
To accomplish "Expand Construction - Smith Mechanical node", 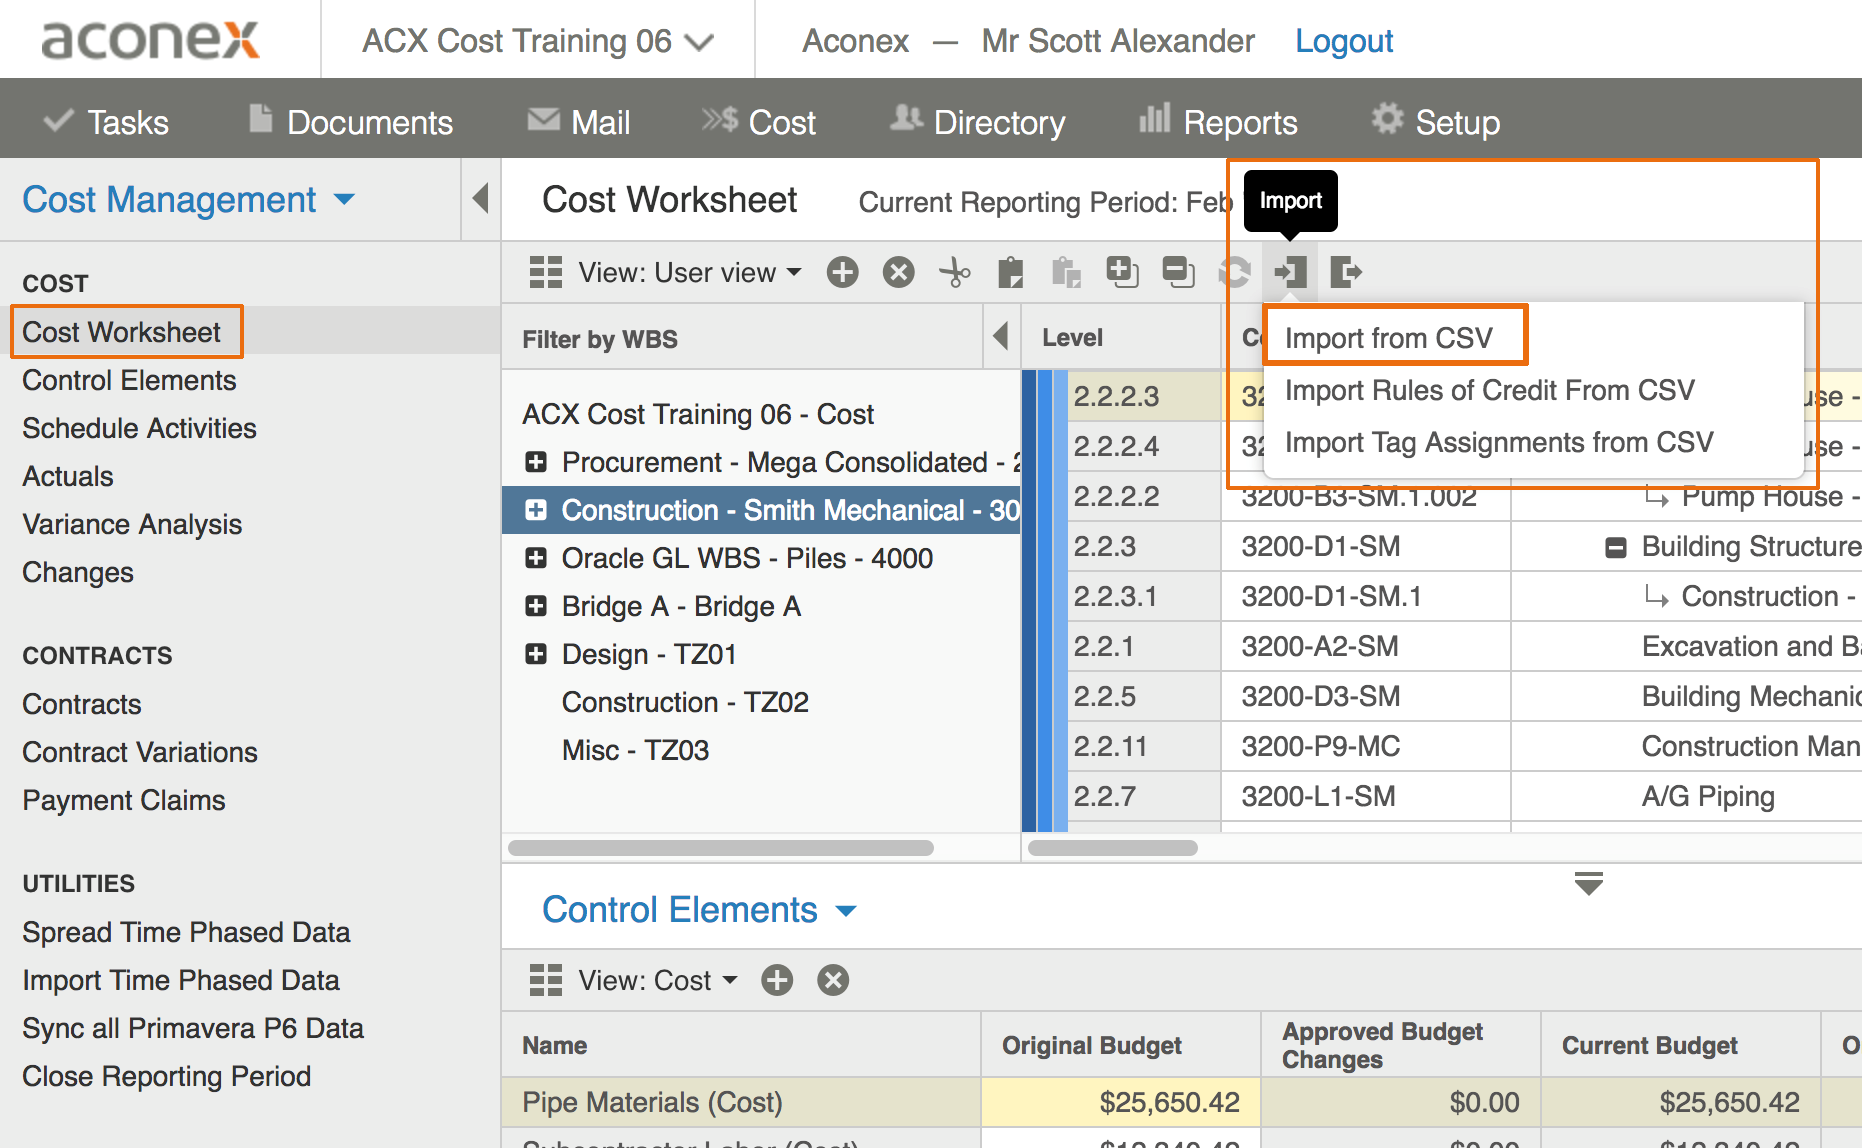I will pyautogui.click(x=536, y=510).
